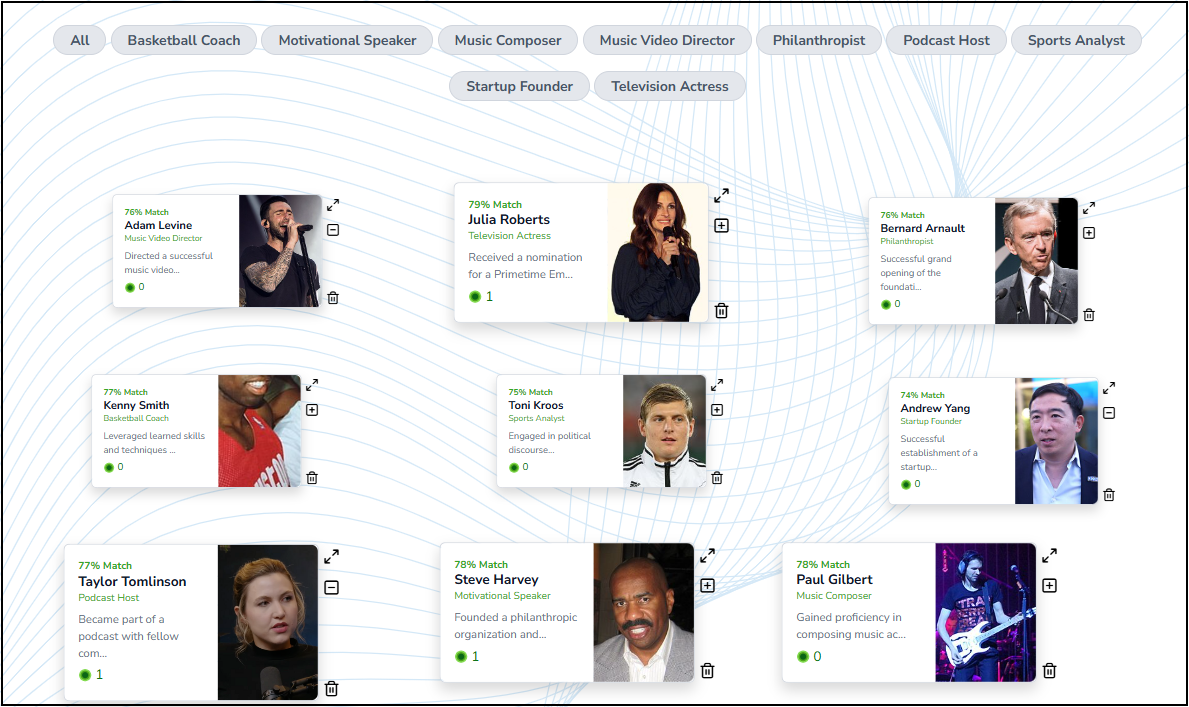Viewport: 1189px width, 707px height.
Task: Delete the Steve Harvey card
Action: [x=707, y=671]
